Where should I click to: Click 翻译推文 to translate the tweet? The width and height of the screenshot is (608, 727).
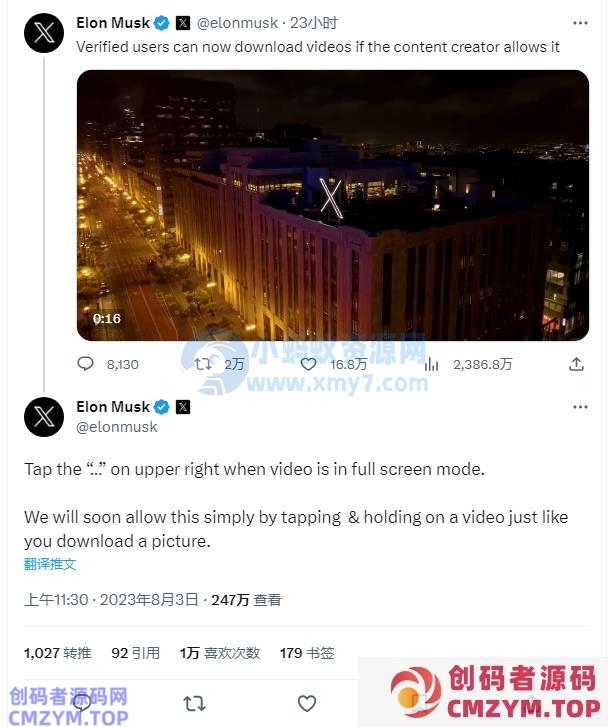point(50,564)
